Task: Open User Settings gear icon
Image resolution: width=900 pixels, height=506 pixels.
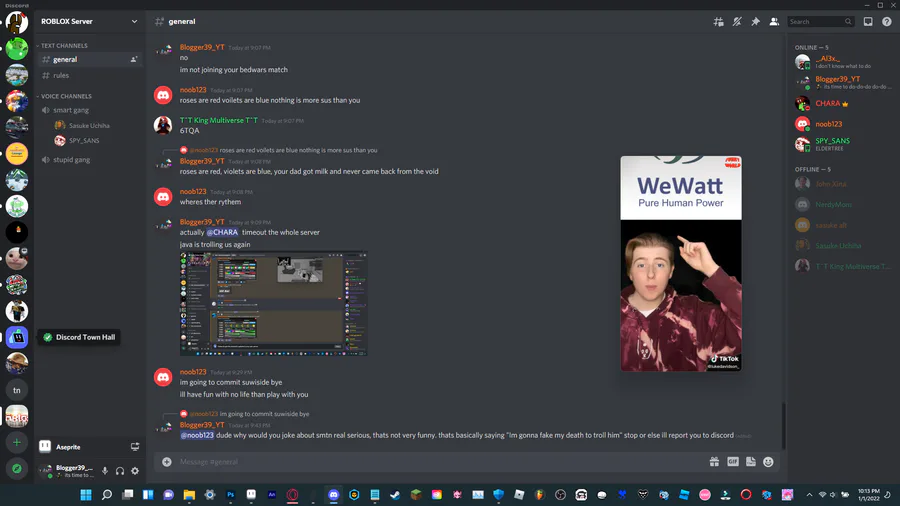Action: 135,471
